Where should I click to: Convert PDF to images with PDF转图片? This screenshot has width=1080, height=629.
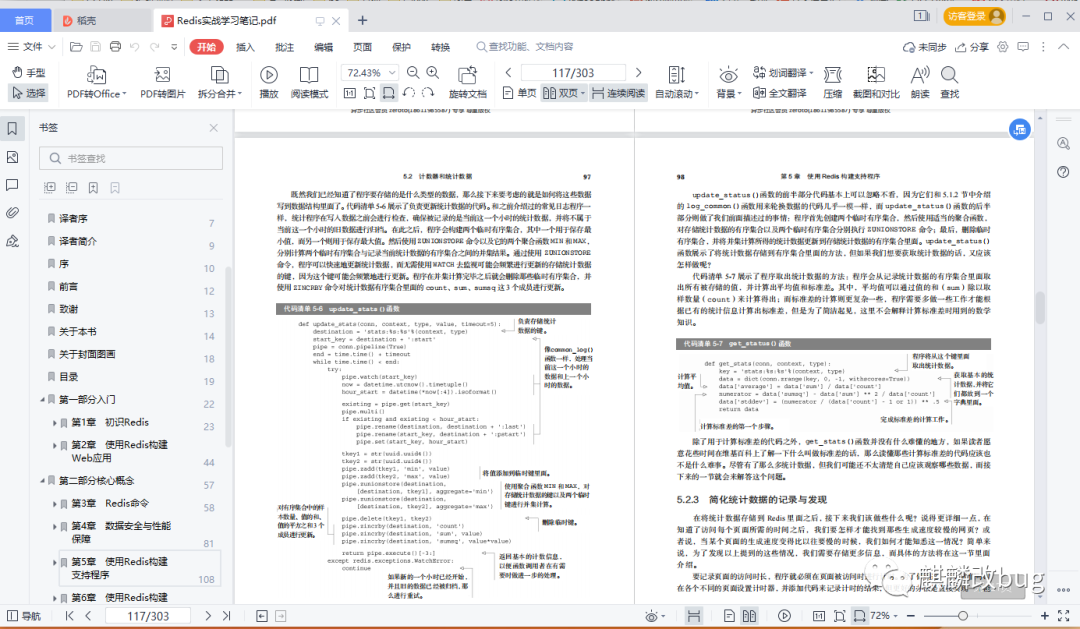coord(163,83)
